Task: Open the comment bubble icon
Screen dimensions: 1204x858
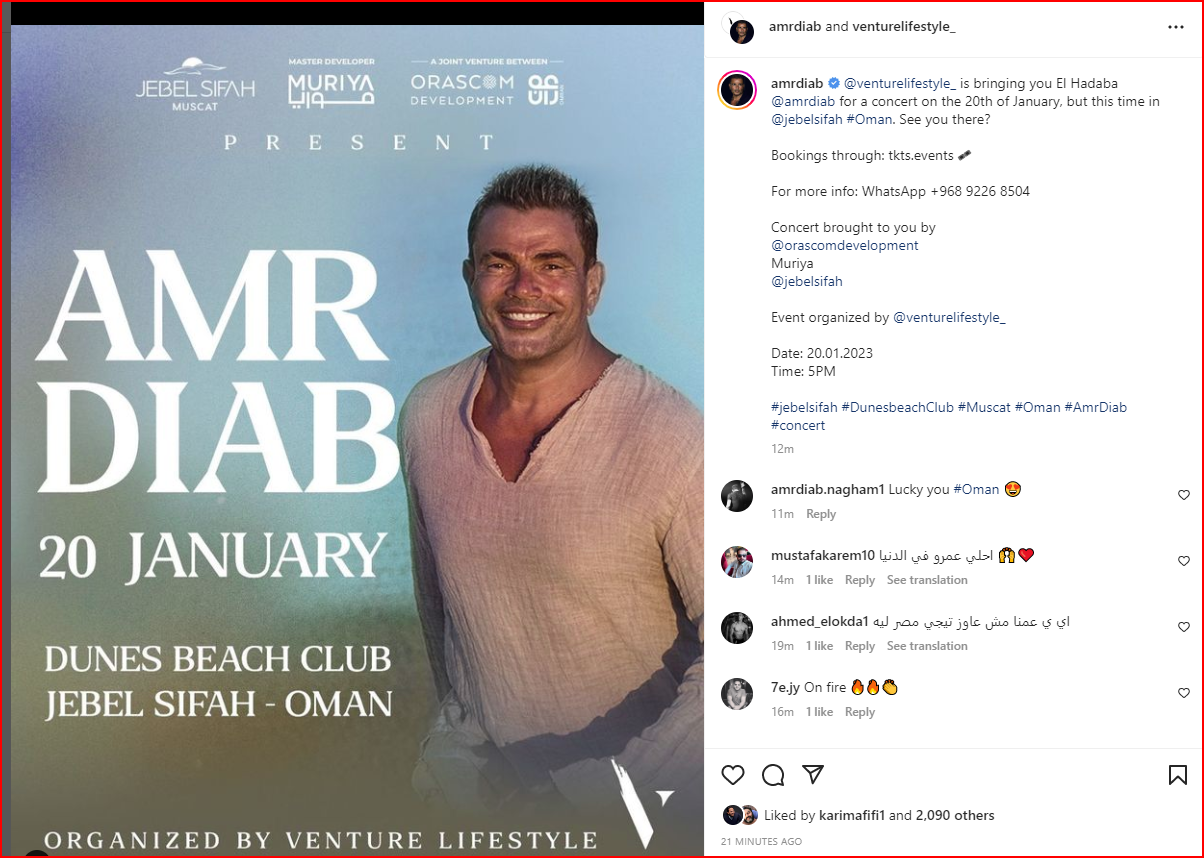Action: pos(773,775)
